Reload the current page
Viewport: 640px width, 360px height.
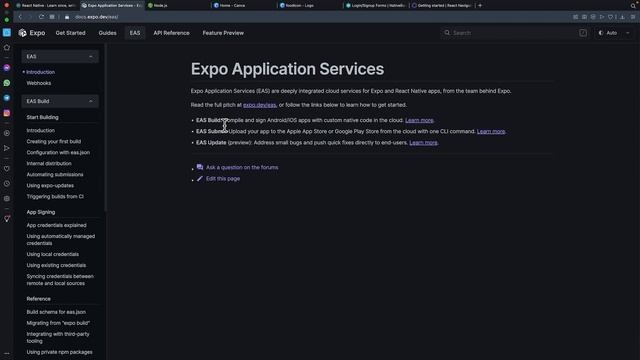(x=41, y=17)
